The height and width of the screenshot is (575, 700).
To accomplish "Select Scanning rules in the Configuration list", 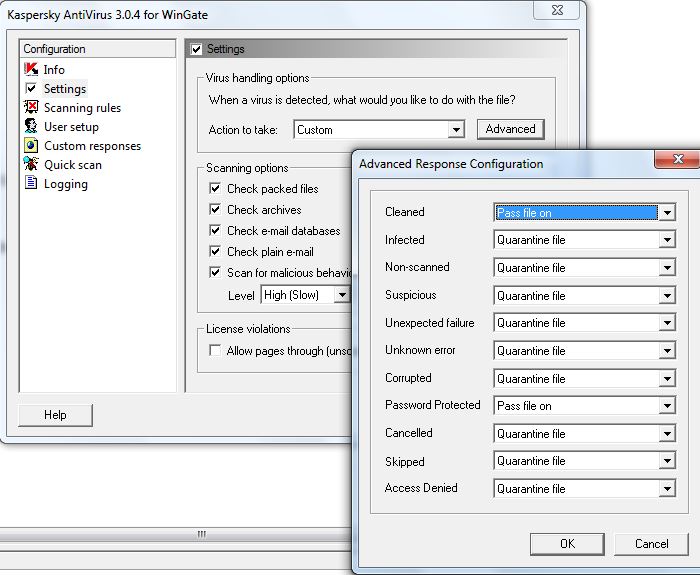I will [82, 108].
